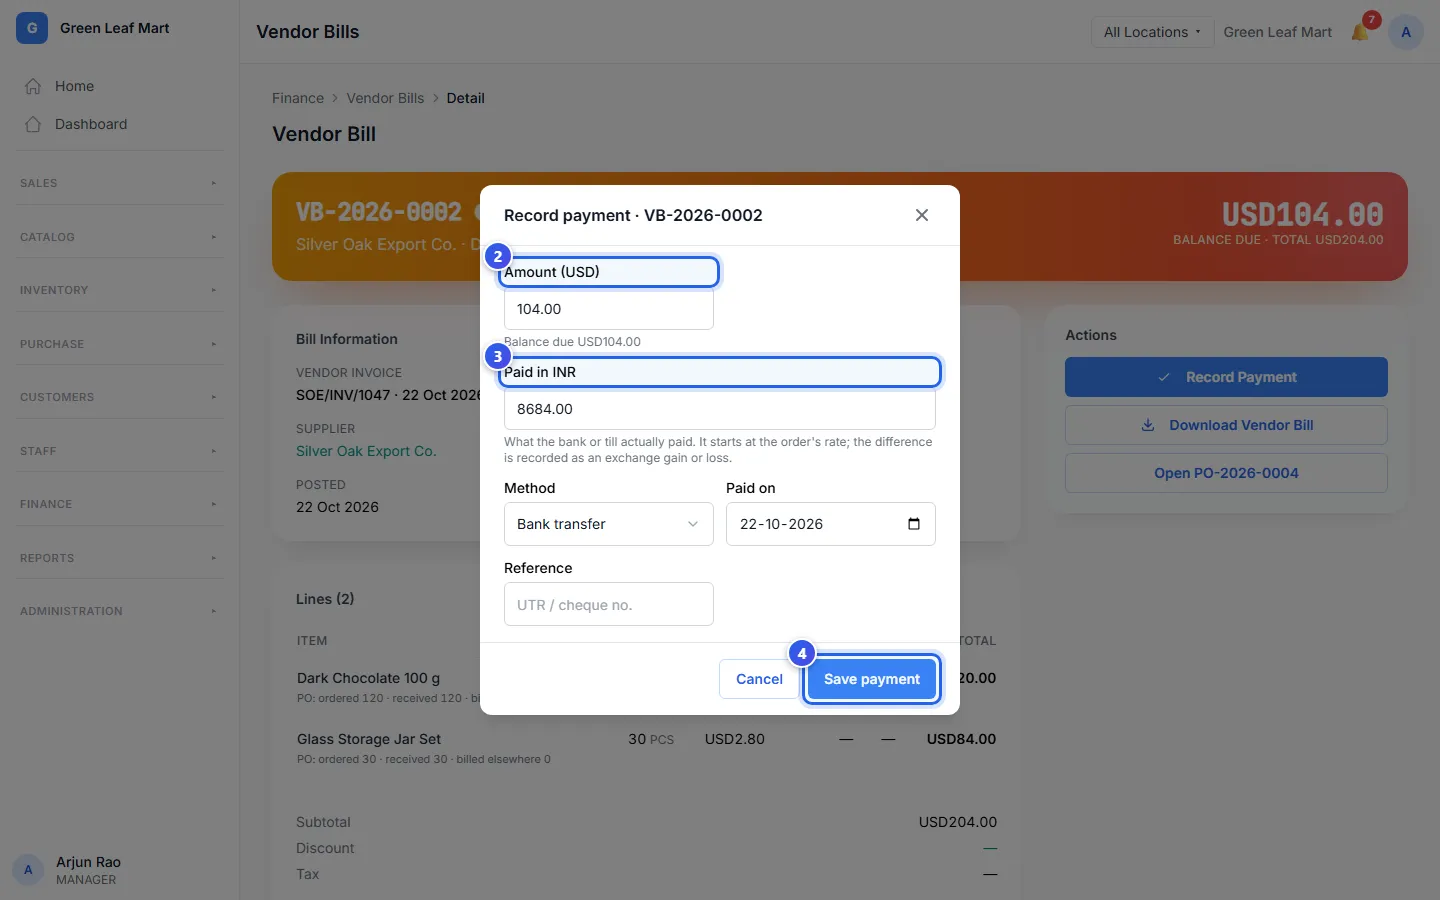Viewport: 1440px width, 900px height.
Task: Click the Arjun Rao profile avatar
Action: pos(28,870)
